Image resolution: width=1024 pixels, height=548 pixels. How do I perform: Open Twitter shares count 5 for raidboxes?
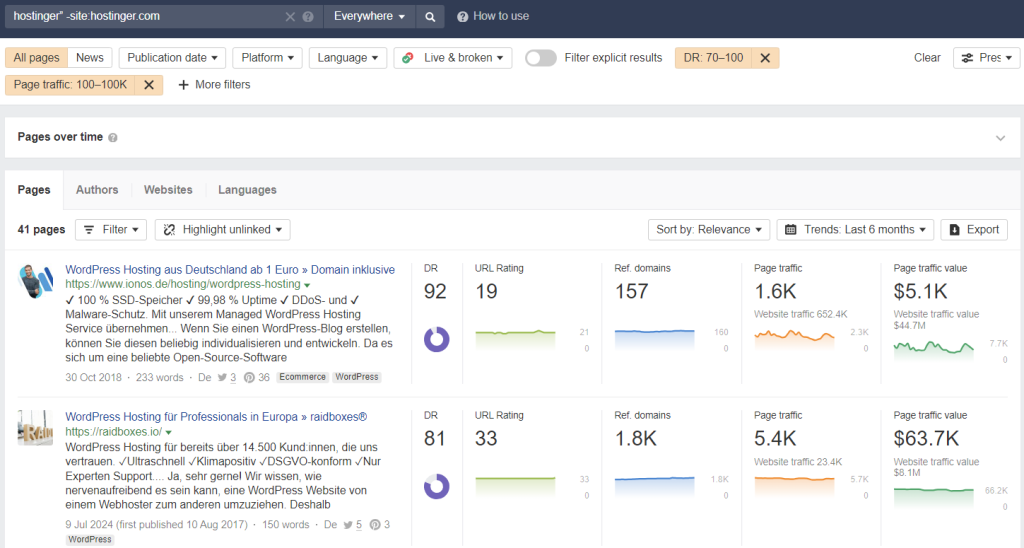point(353,524)
